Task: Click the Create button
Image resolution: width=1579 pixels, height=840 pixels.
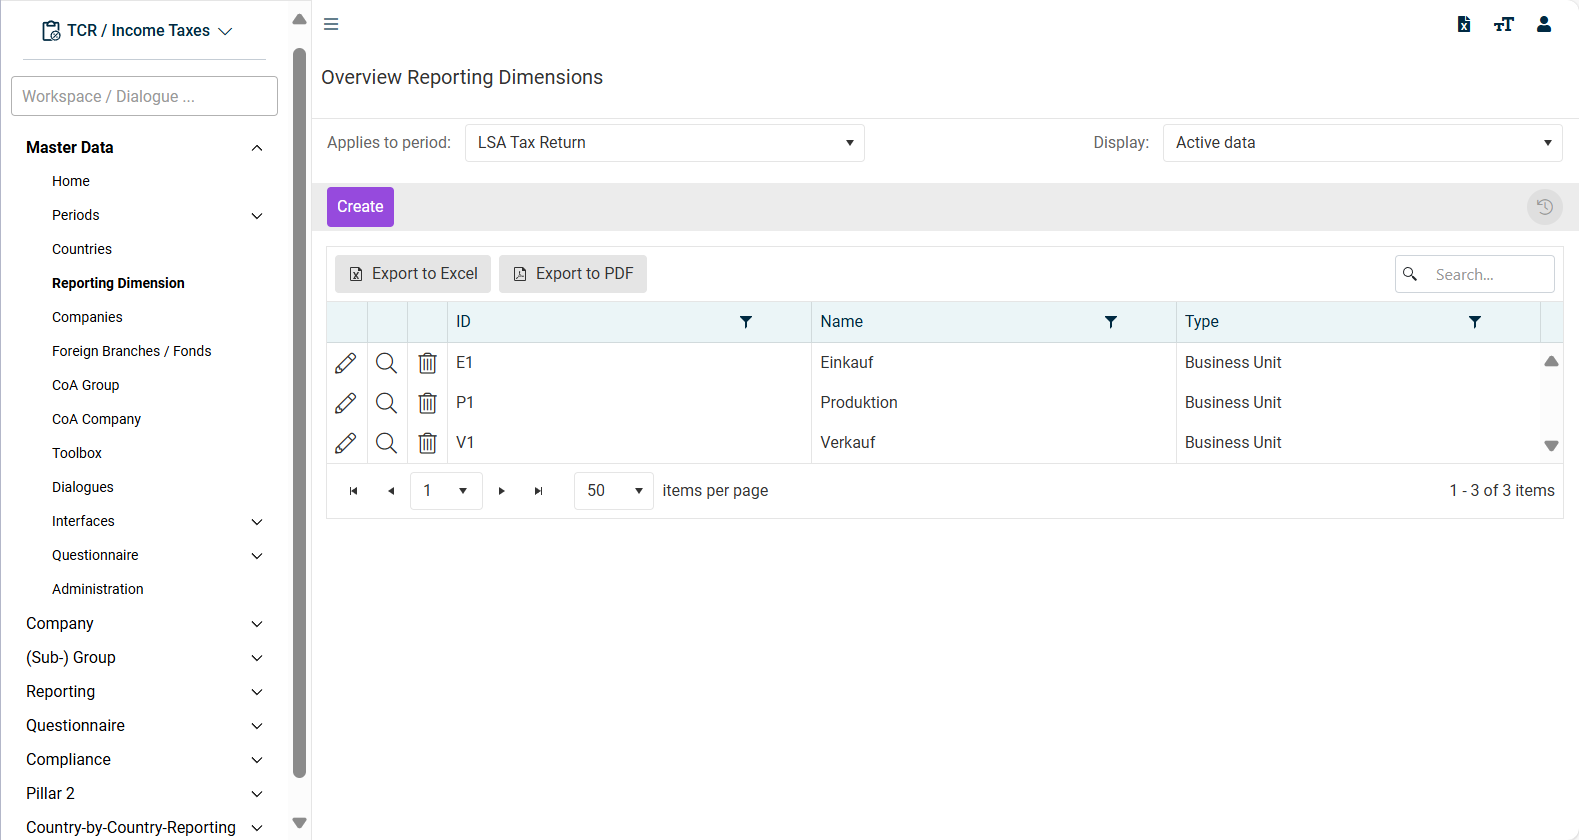Action: pos(360,207)
